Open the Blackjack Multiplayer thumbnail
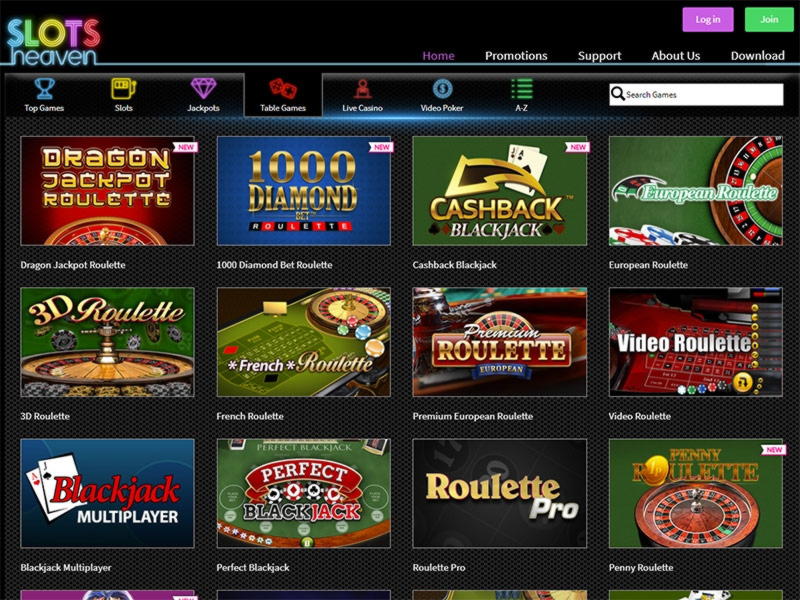The width and height of the screenshot is (800, 600). coord(107,493)
